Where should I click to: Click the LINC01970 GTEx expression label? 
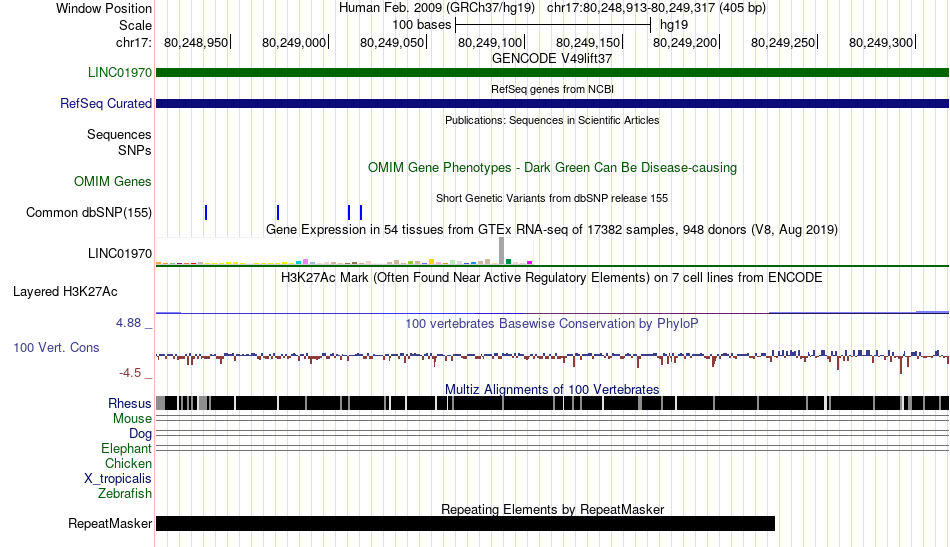click(119, 253)
